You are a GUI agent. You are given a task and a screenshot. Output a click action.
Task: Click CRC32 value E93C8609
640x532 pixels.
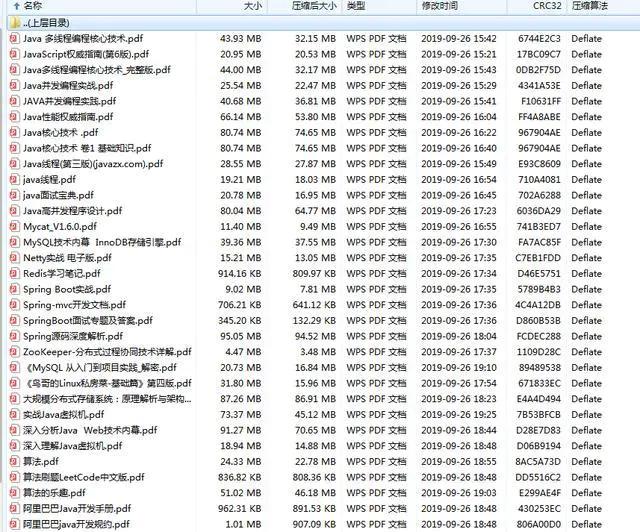(539, 164)
